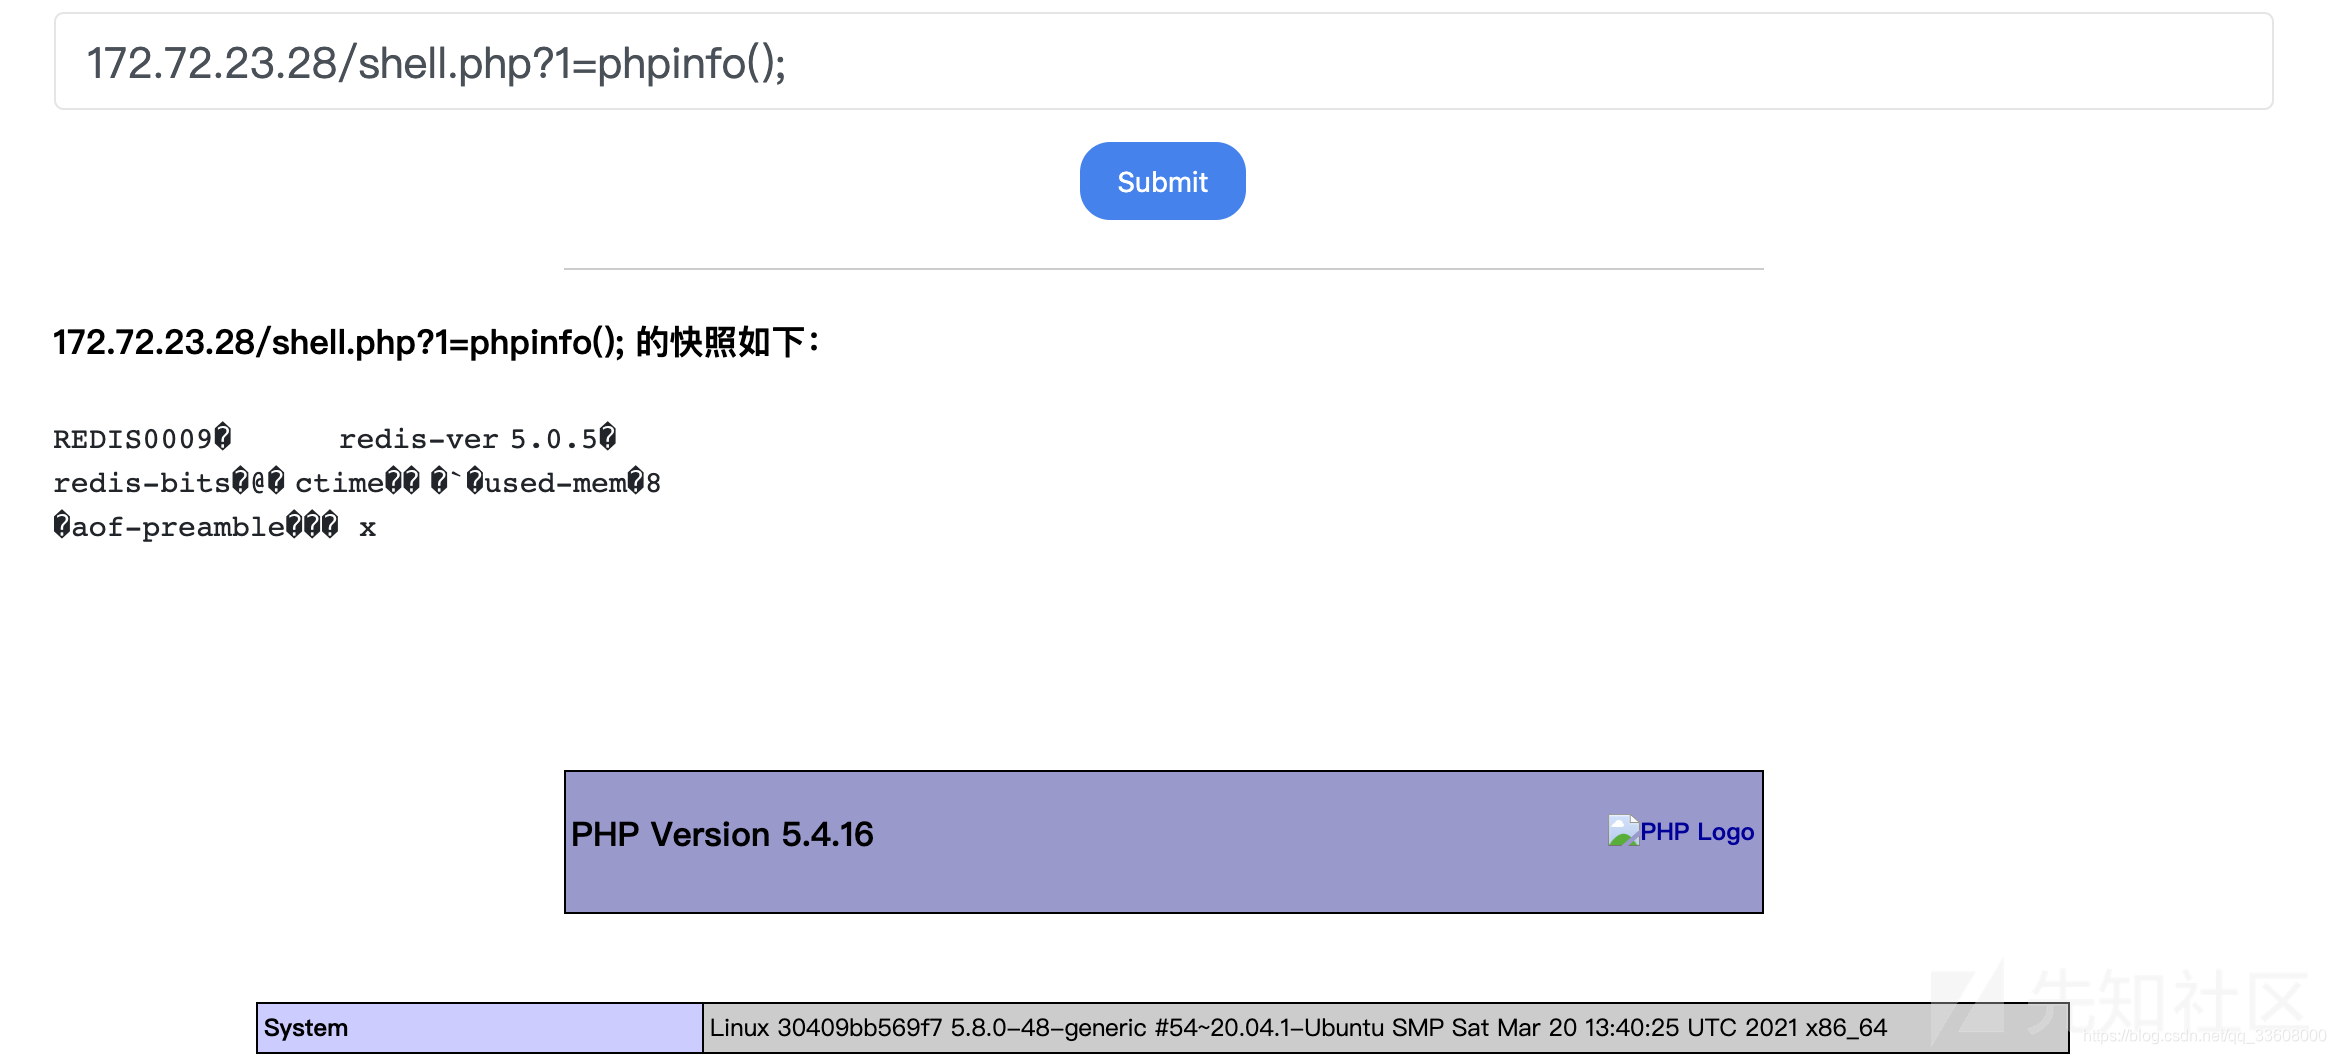2336x1054 pixels.
Task: Click the Linux kernel info table cell
Action: click(1385, 1028)
